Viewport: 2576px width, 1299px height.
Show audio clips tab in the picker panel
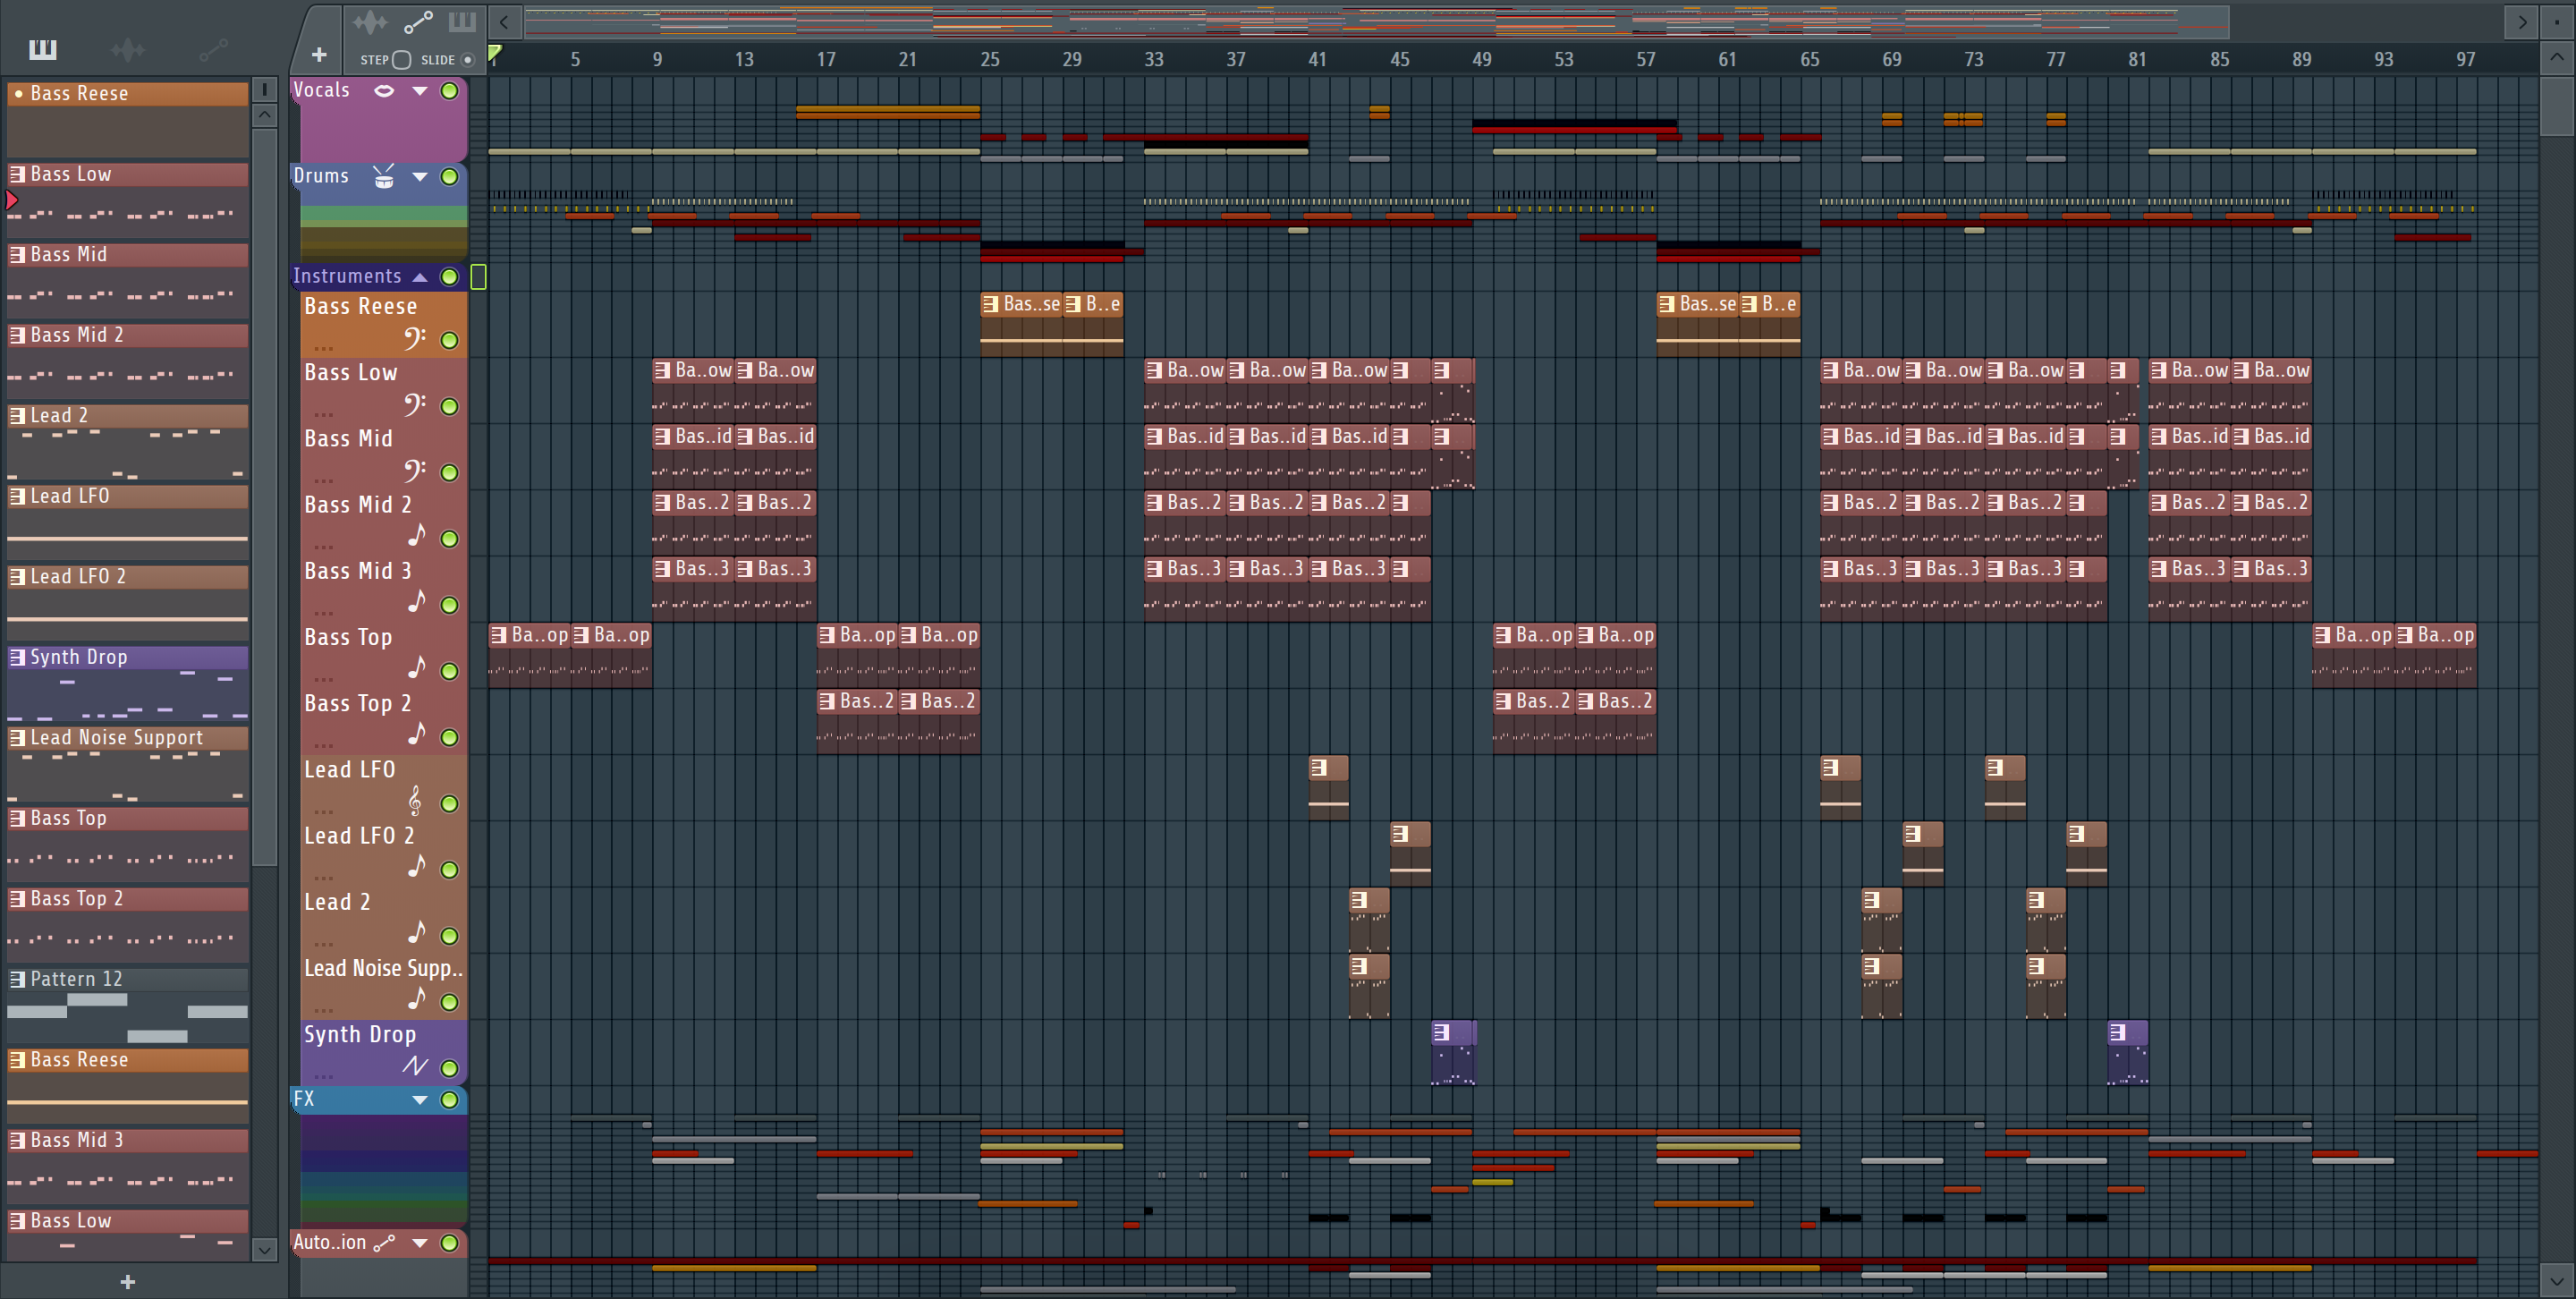[x=128, y=49]
